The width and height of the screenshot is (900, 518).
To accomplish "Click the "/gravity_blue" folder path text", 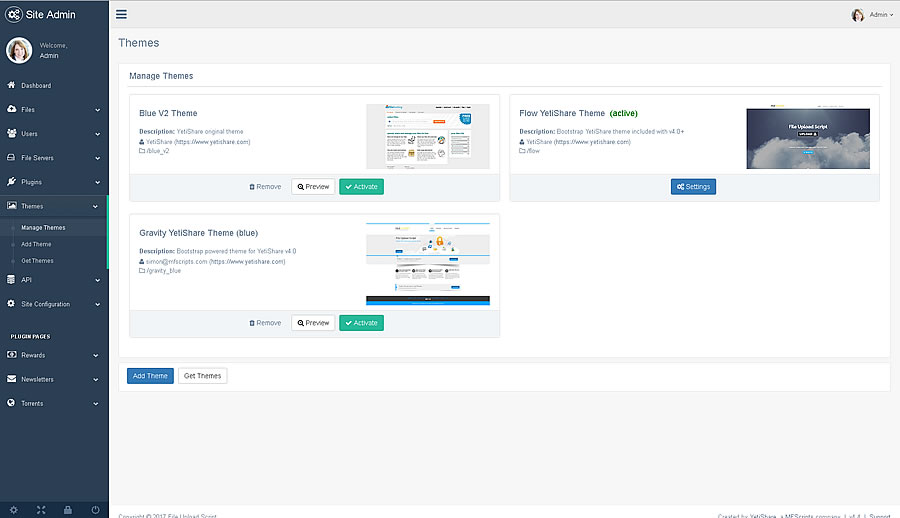I will point(164,270).
